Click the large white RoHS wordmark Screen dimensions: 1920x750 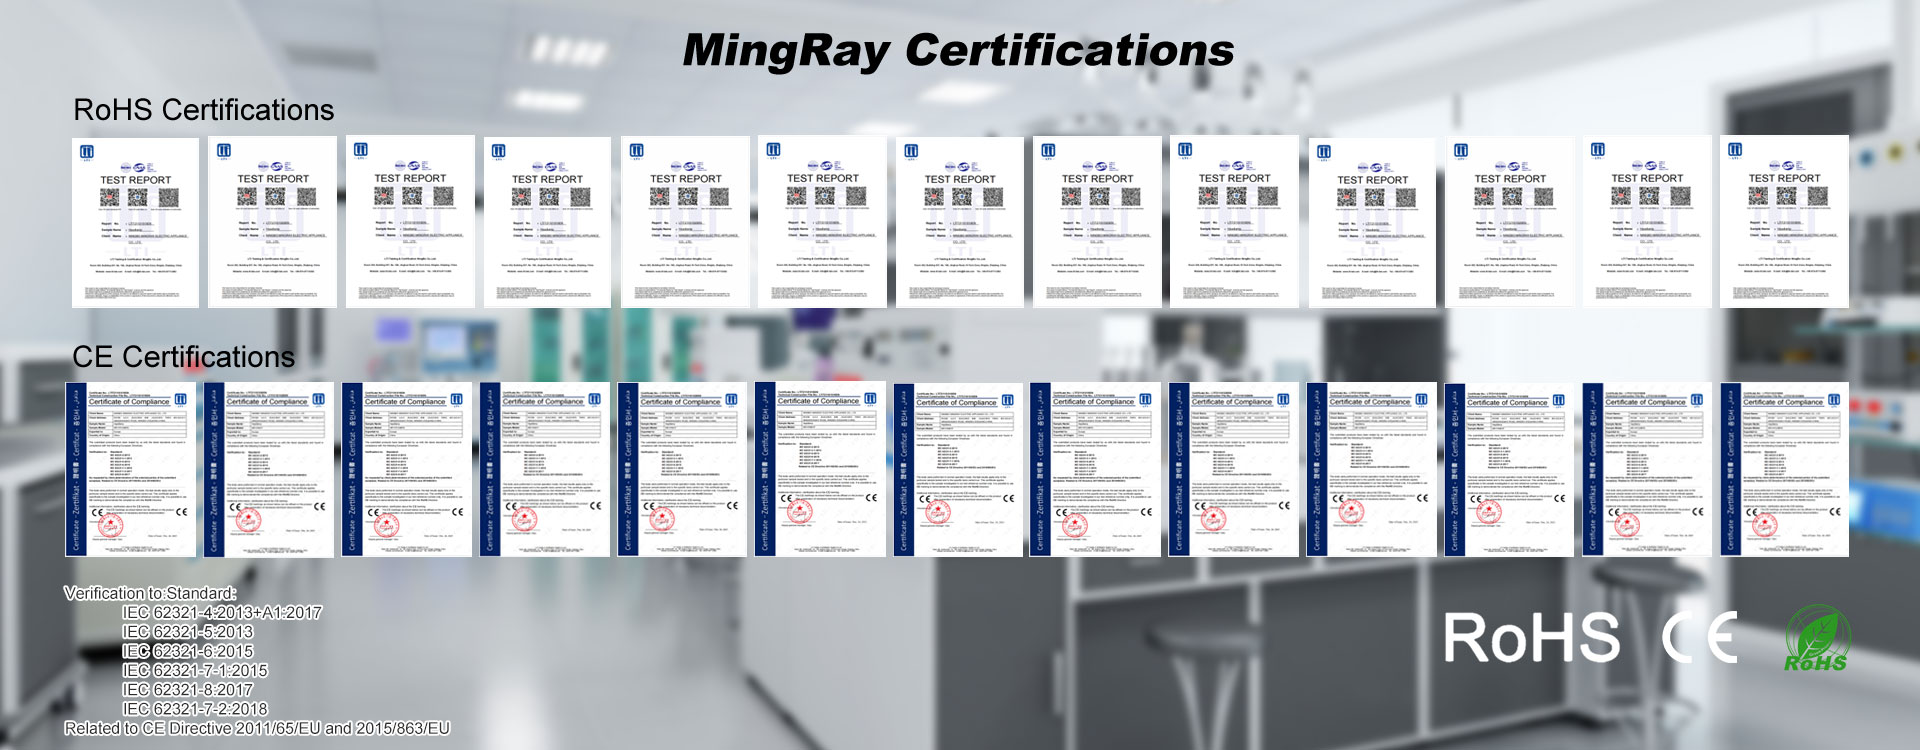1531,638
